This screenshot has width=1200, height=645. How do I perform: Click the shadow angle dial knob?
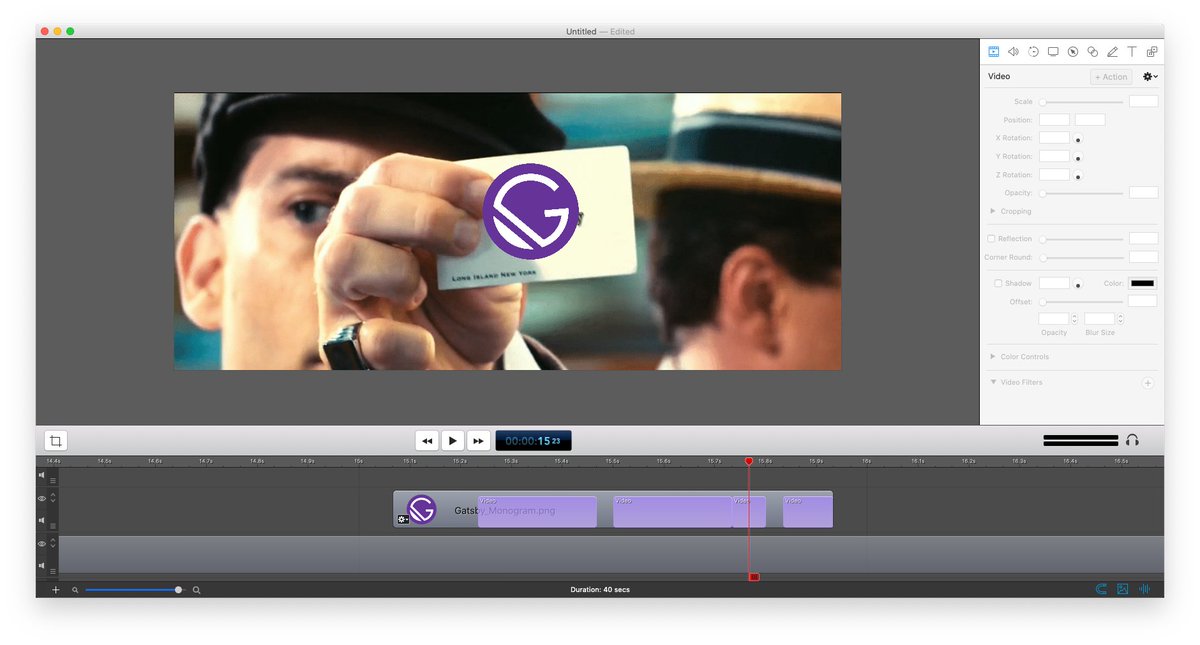pos(1078,284)
